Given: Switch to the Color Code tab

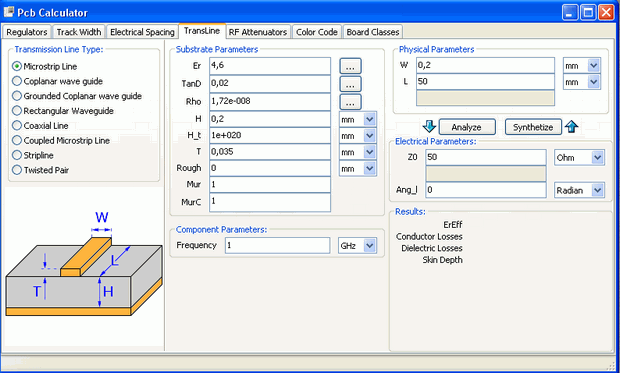Looking at the screenshot, I should click(x=317, y=32).
